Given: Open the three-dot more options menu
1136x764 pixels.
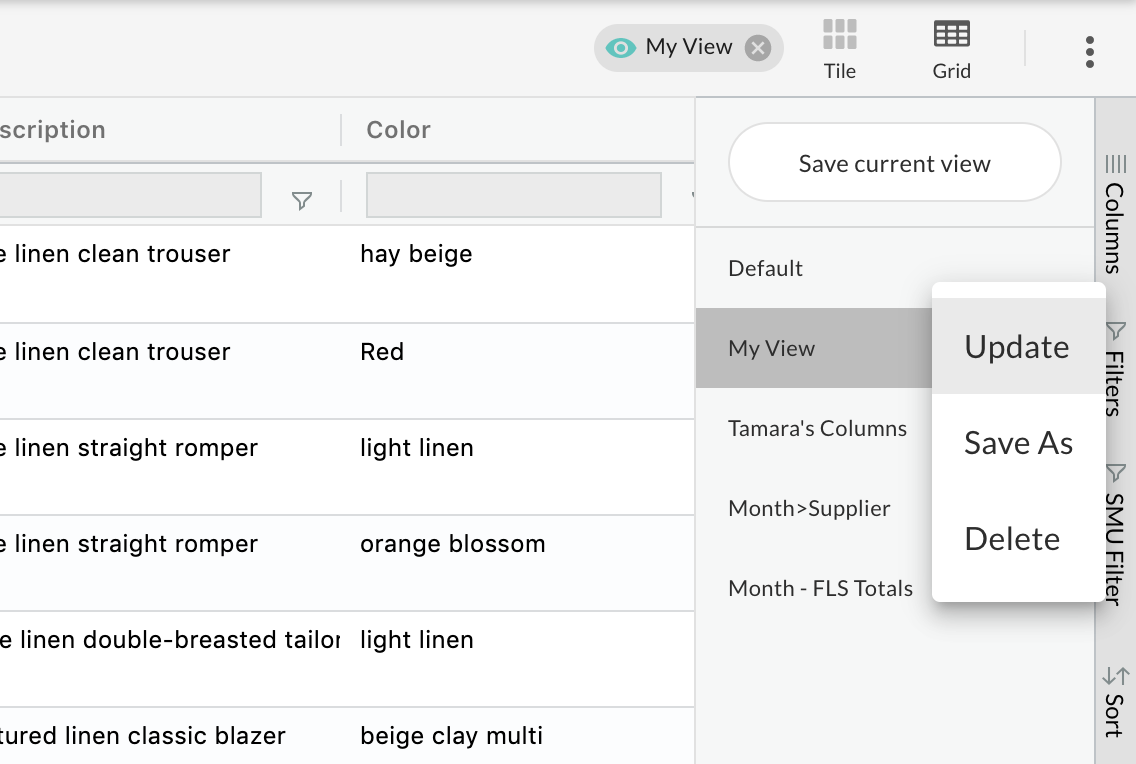Looking at the screenshot, I should (x=1090, y=52).
